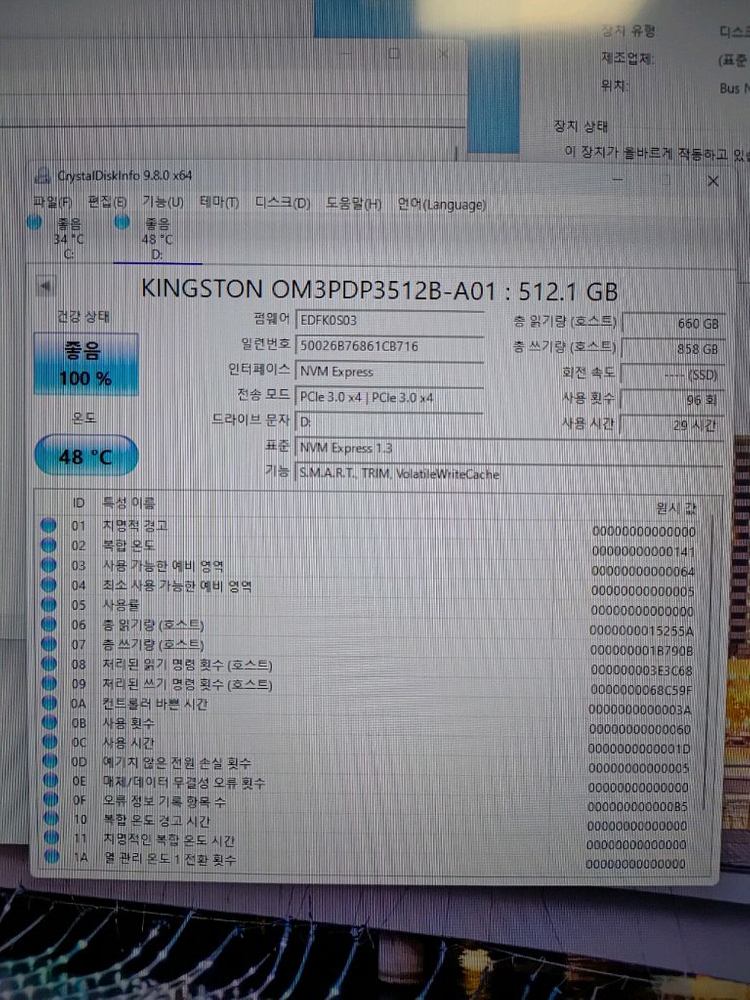Image resolution: width=750 pixels, height=1000 pixels.
Task: Click raw value 0000000000003A
Action: pyautogui.click(x=640, y=709)
